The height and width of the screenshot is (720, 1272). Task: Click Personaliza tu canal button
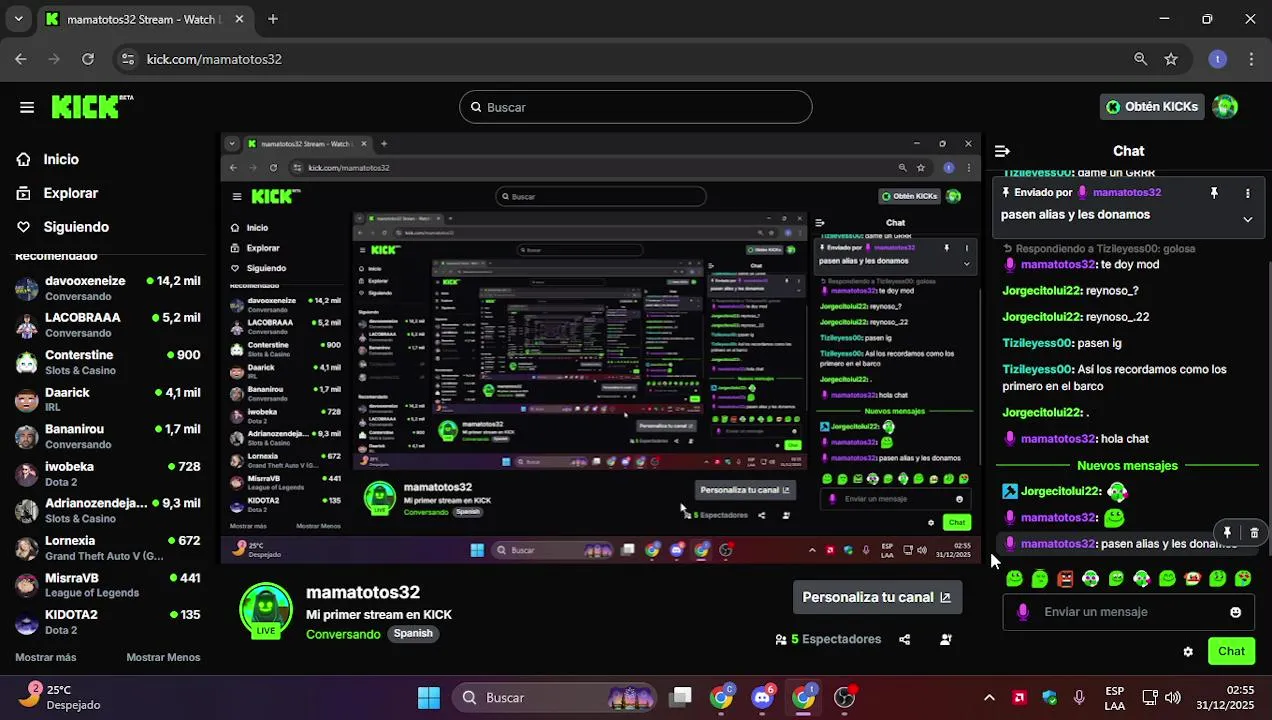click(877, 597)
